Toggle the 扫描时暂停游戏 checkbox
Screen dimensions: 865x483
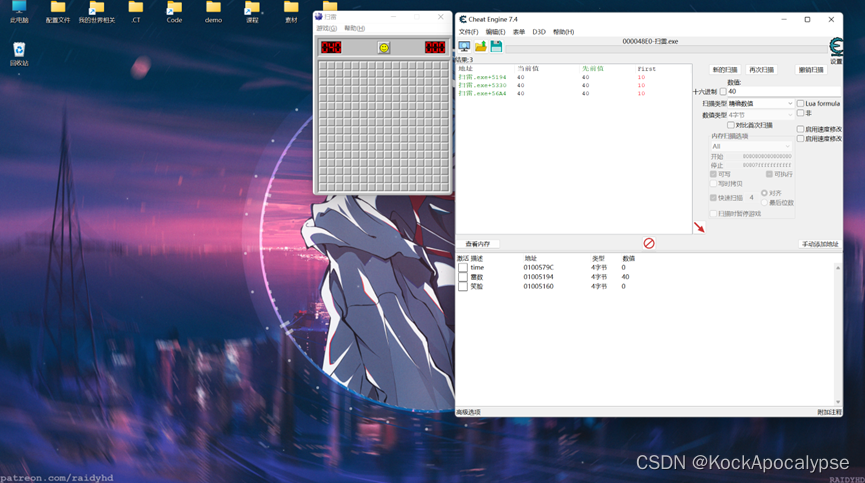click(x=713, y=213)
